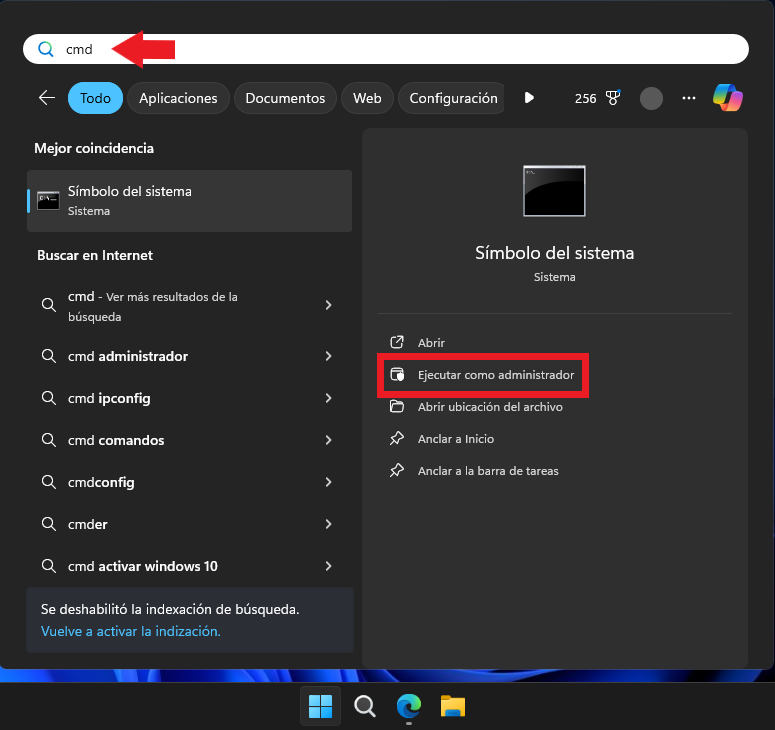Click search icon beside 'cmd ipconfig'
This screenshot has width=775, height=730.
click(x=48, y=398)
